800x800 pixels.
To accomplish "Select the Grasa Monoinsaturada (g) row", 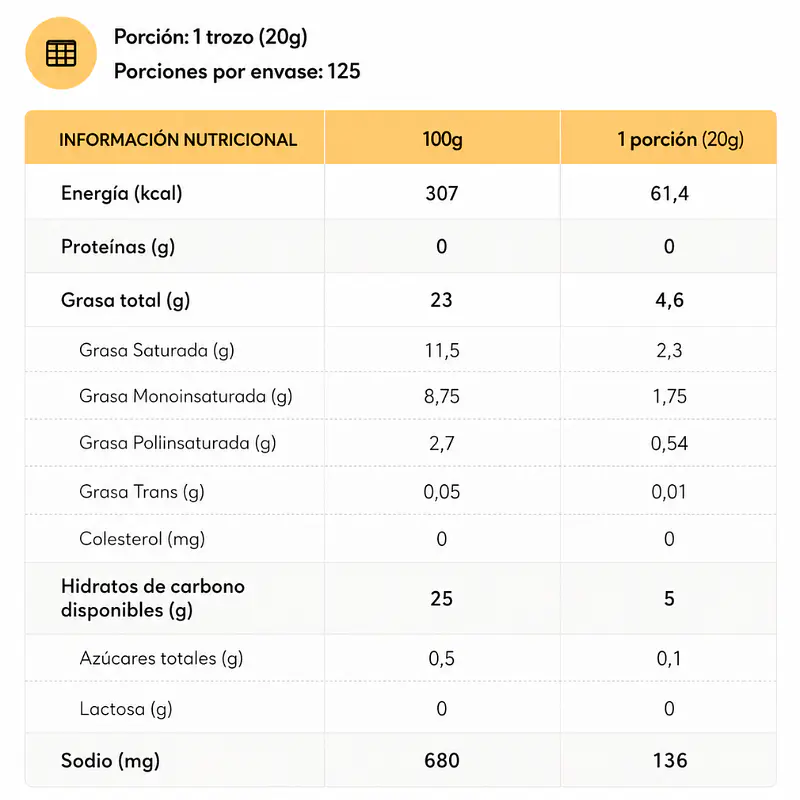I will [186, 396].
